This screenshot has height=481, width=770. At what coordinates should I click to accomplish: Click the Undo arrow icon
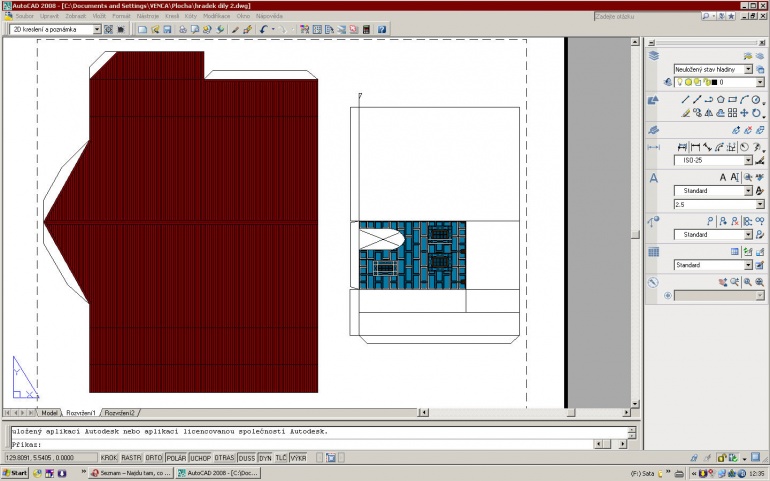click(x=264, y=29)
